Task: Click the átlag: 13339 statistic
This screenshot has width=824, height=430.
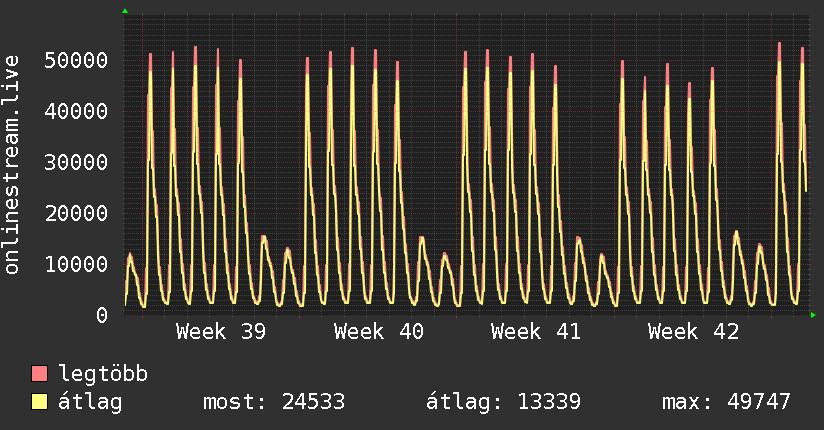Action: click(503, 402)
